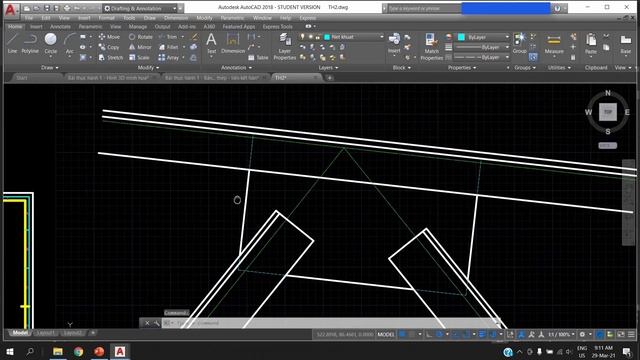Switch to the Parametric ribbon tab
640x360 pixels.
(90, 27)
